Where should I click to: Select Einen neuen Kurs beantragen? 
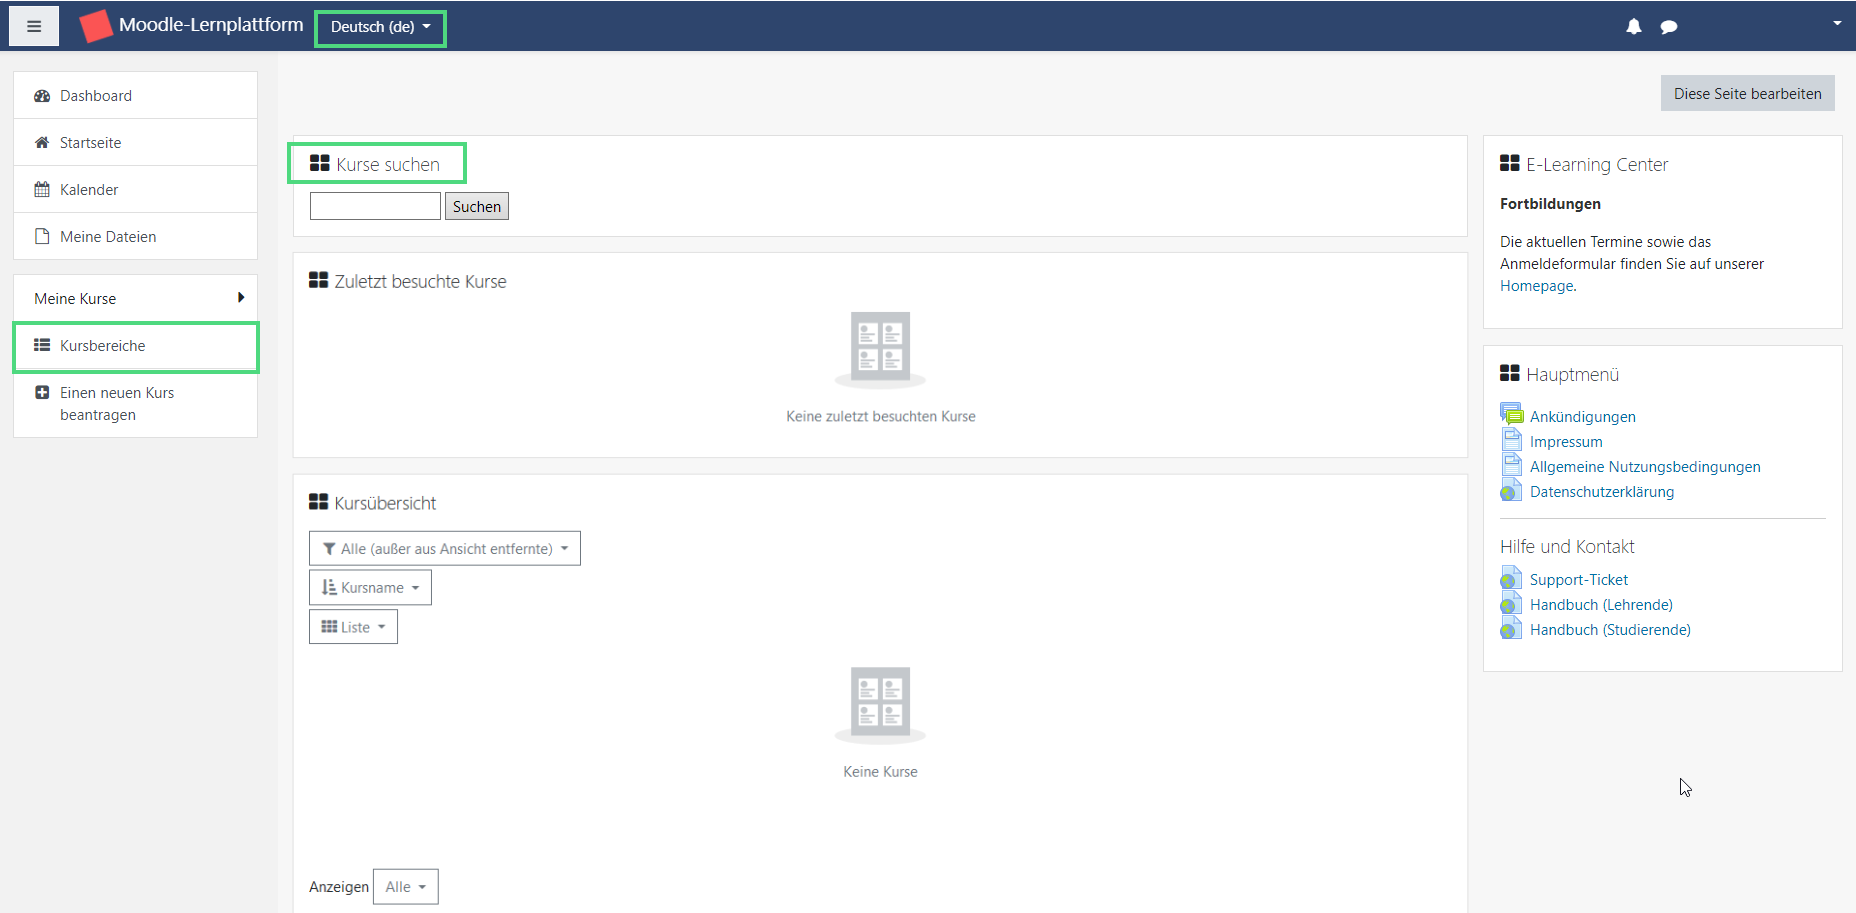(135, 404)
